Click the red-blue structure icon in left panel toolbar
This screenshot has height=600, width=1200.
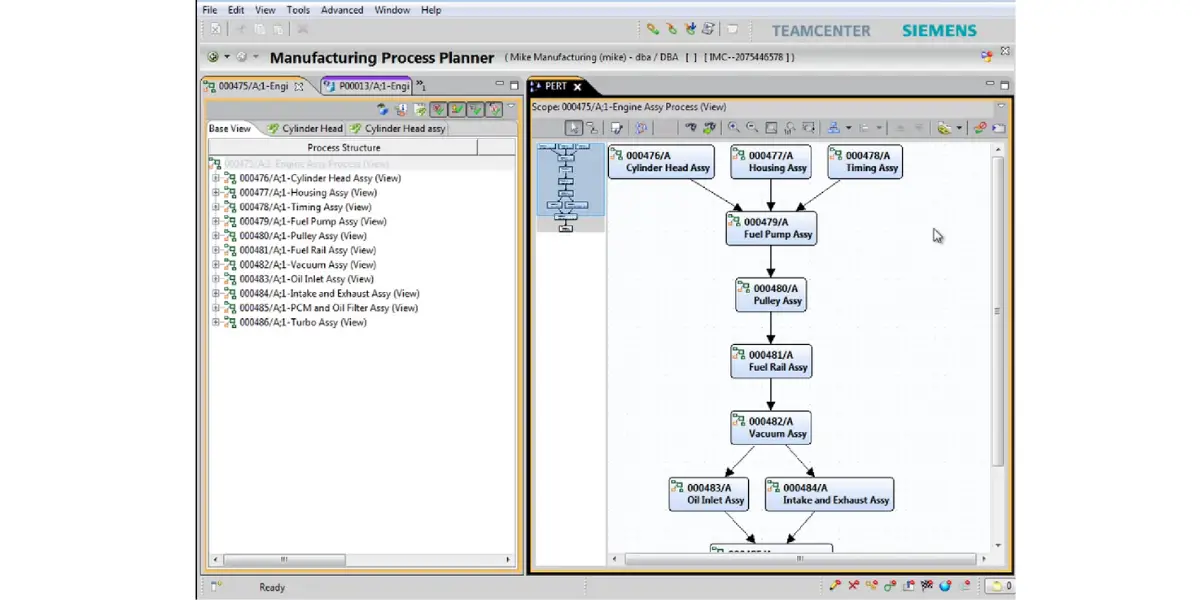pos(402,110)
